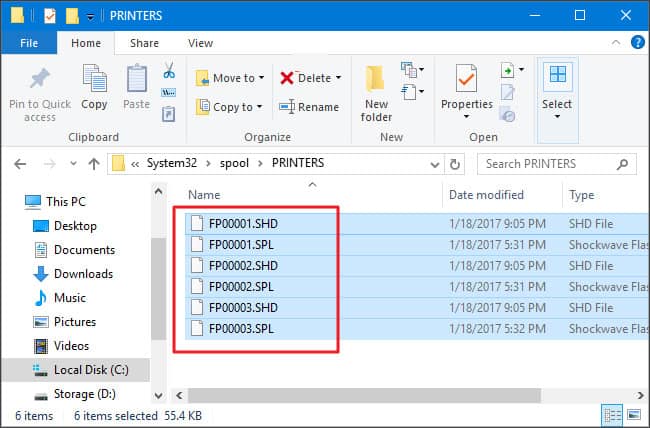Select This PC in navigation pane
Screen dimensions: 650x428
[x=55, y=202]
